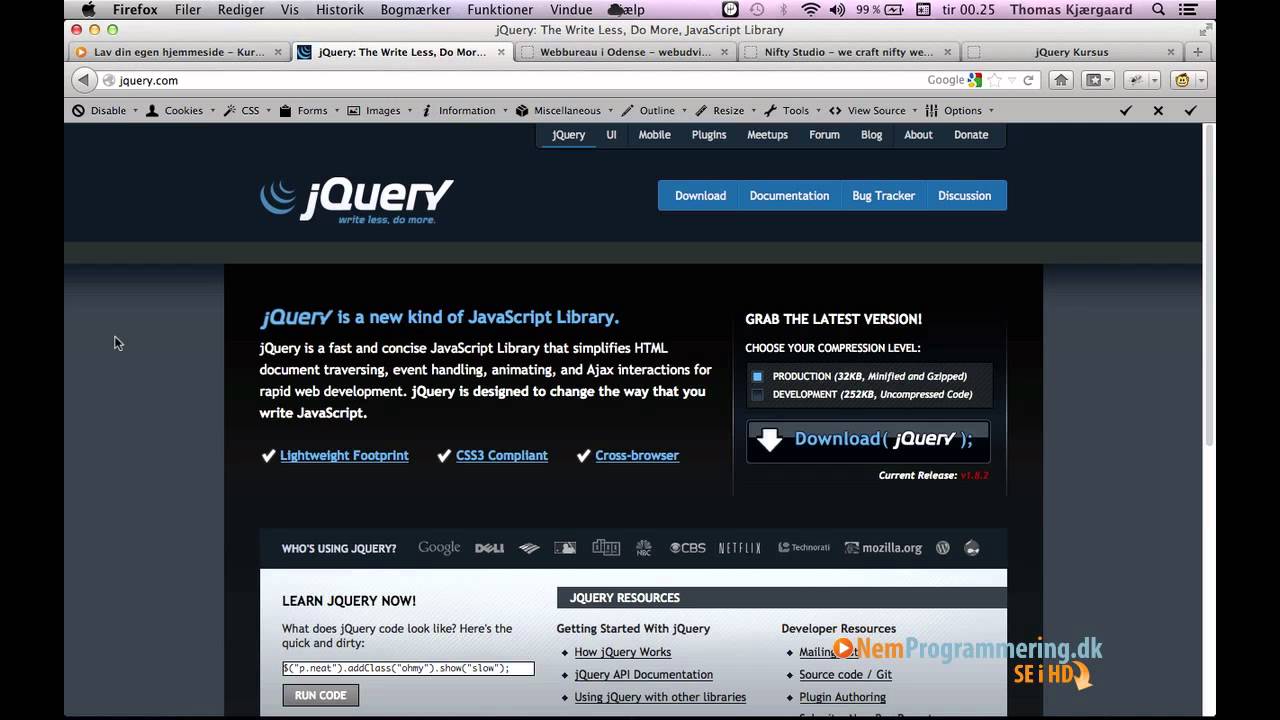Click the CSS wand icon in toolbar

click(230, 111)
